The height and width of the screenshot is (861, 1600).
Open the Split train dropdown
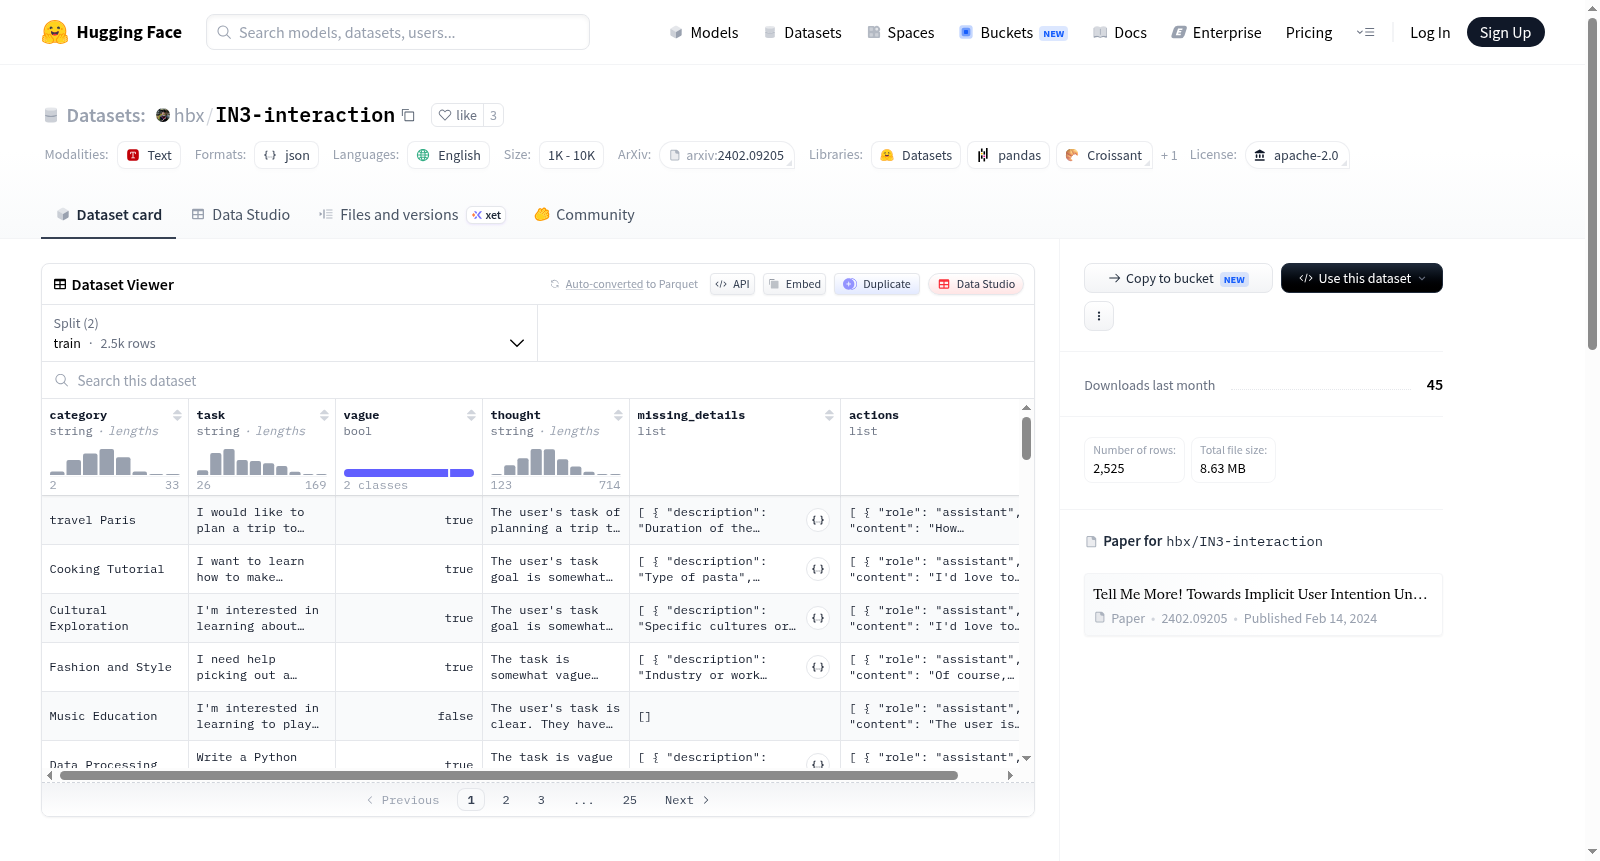(289, 333)
